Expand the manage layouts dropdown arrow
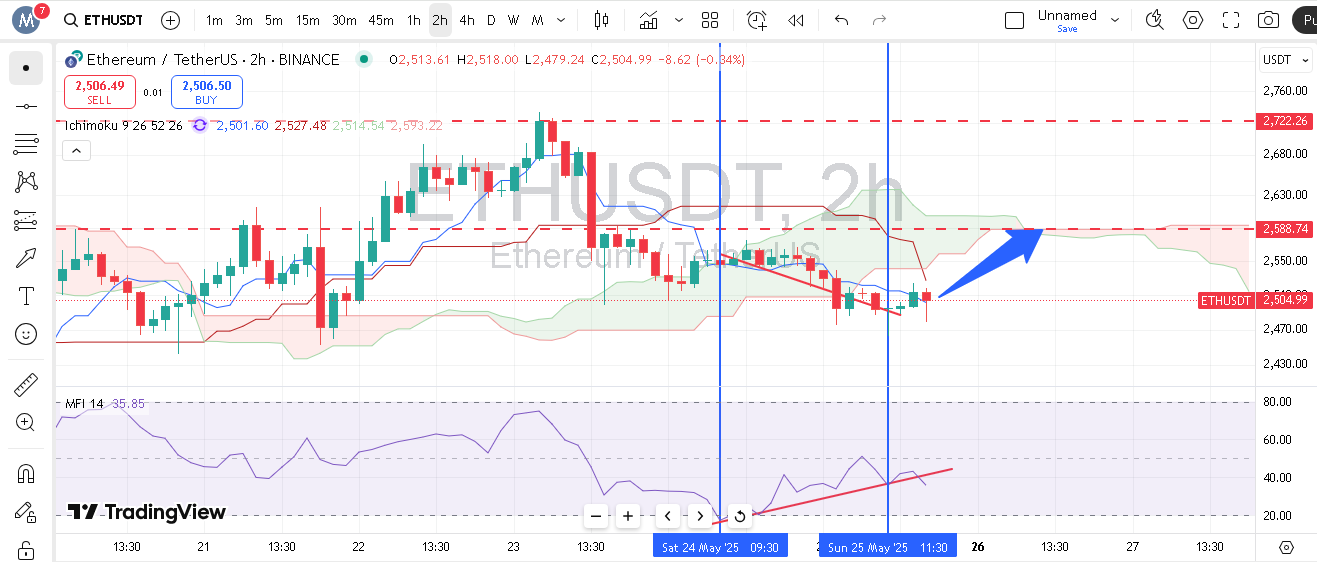The image size is (1317, 562). coord(1115,20)
